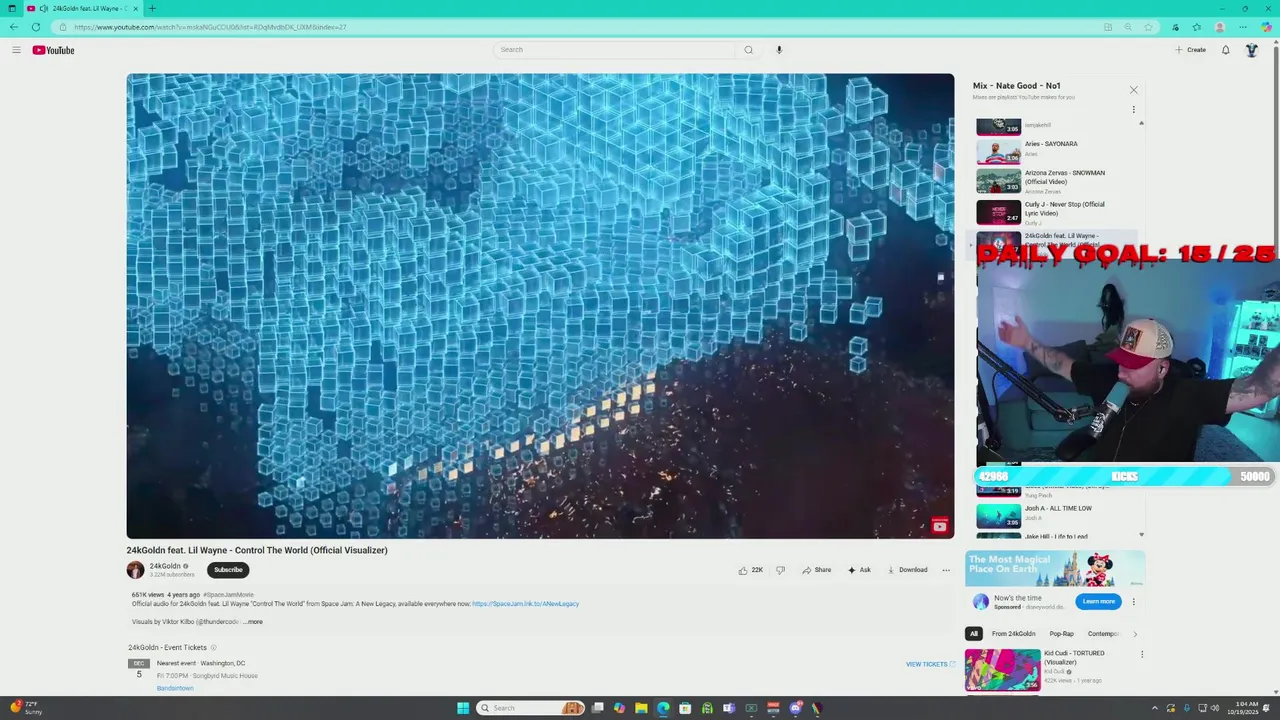The height and width of the screenshot is (720, 1280).
Task: Open the YouTube hamburger guide menu
Action: coord(16,50)
